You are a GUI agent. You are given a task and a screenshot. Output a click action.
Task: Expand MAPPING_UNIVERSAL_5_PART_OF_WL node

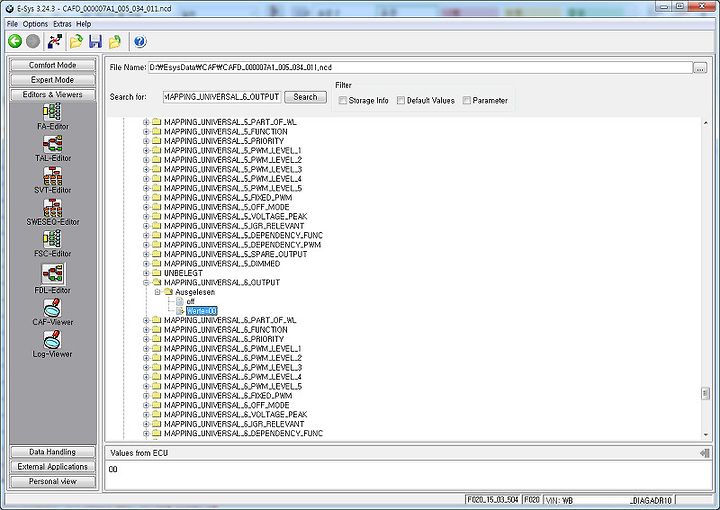coord(146,122)
